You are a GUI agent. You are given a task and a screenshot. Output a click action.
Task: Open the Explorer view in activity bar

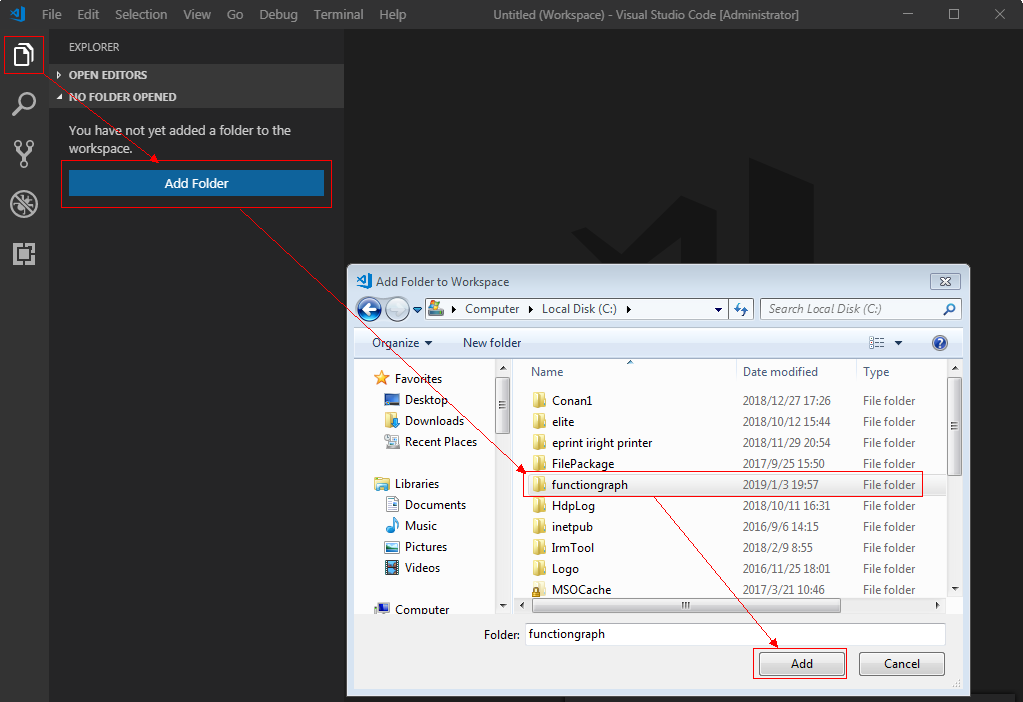24,55
